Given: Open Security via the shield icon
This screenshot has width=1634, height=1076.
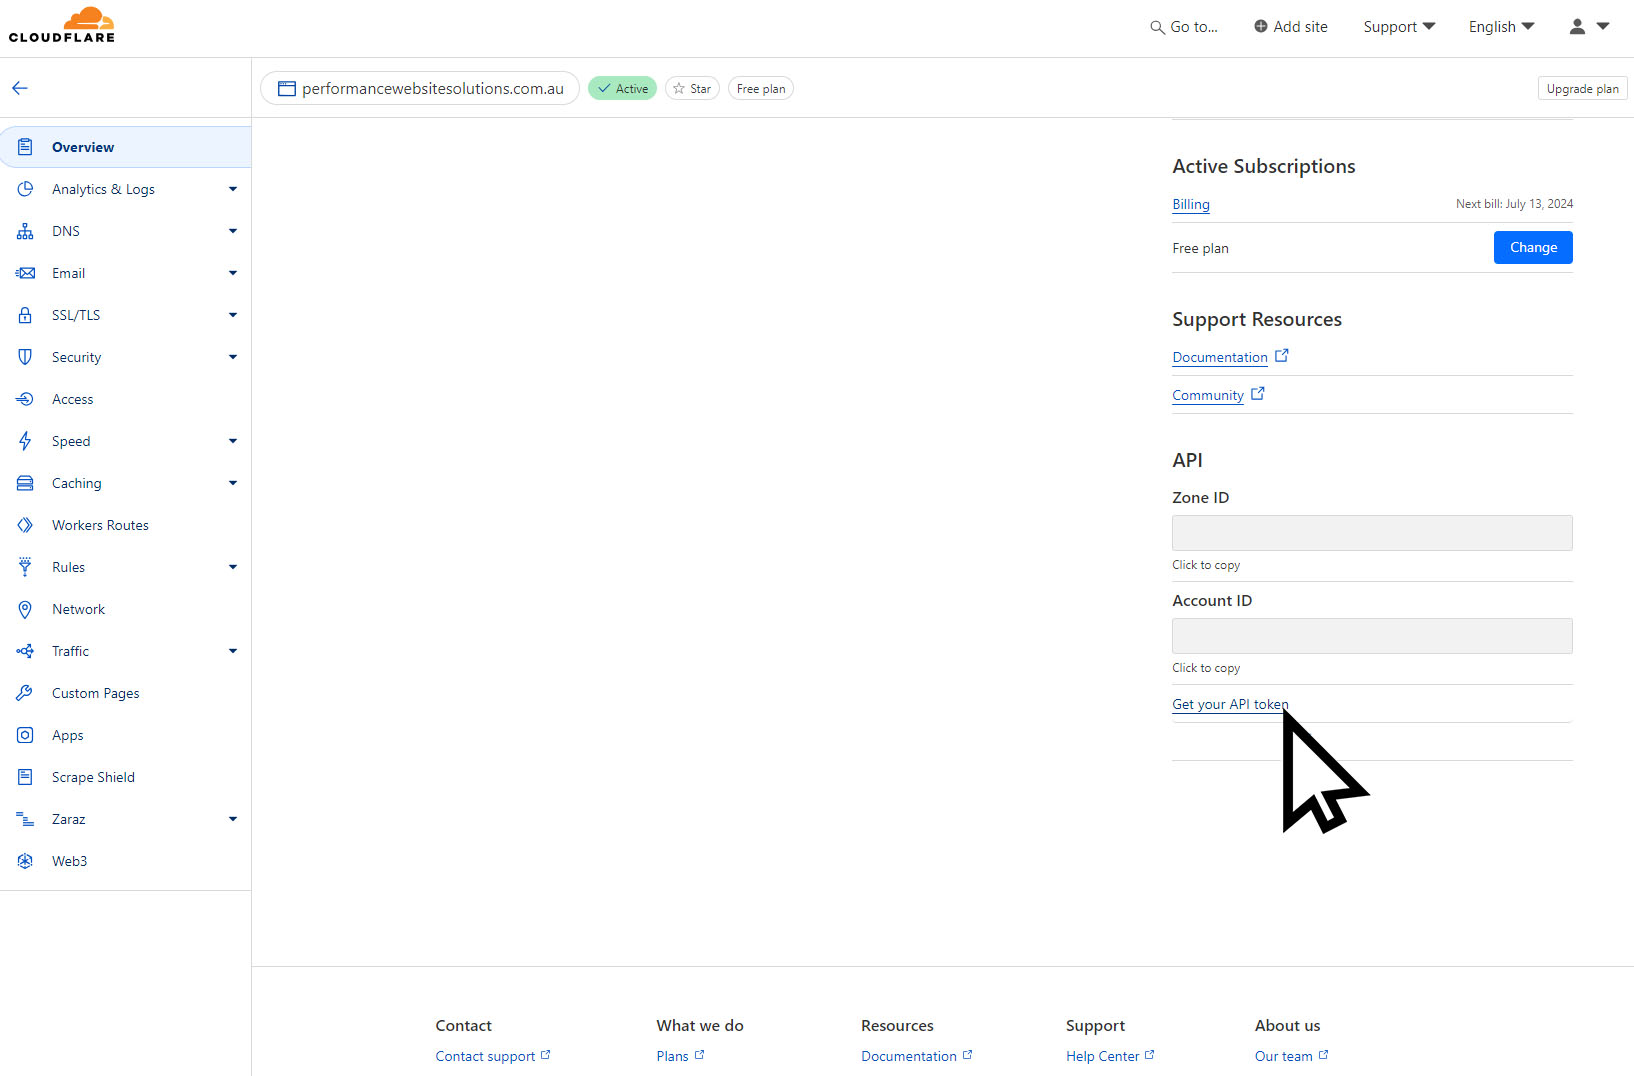Looking at the screenshot, I should [25, 357].
